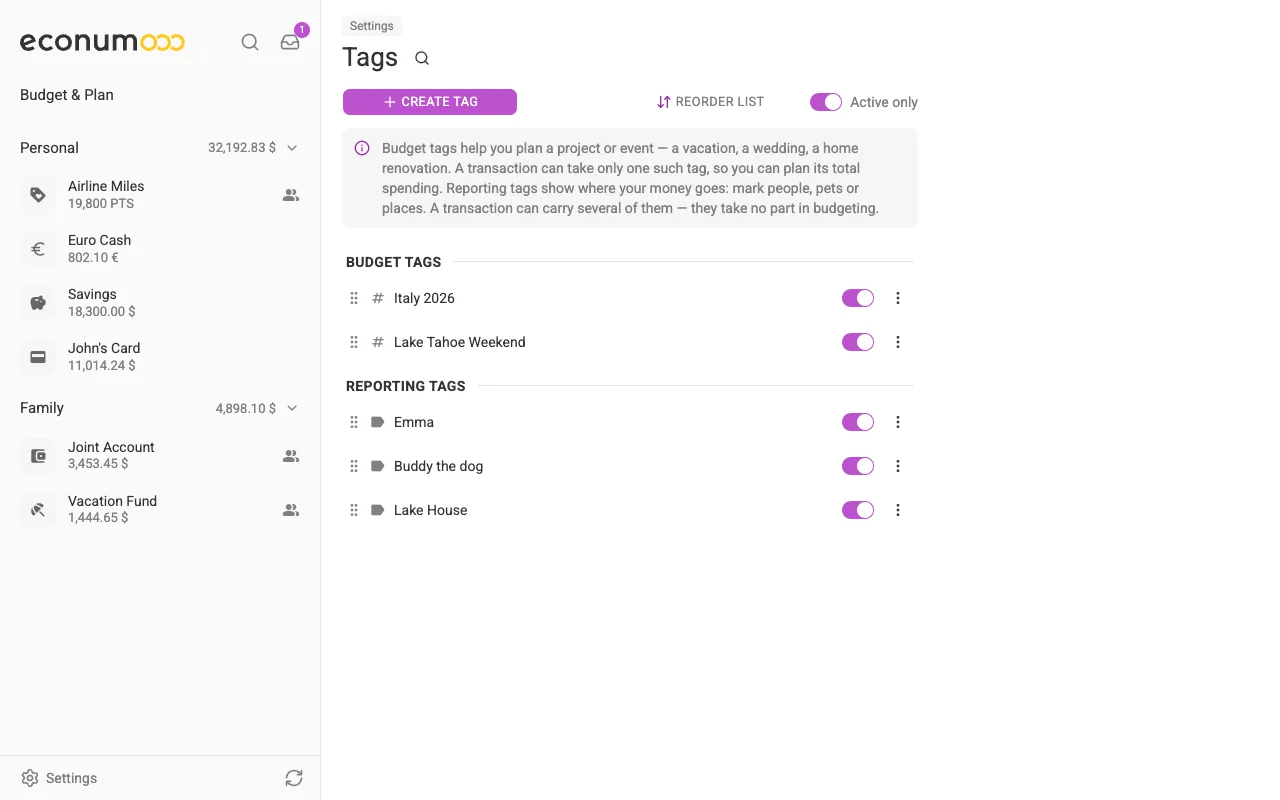Turn off the Emma tag switch
Viewport: 1280px width, 800px height.
(x=858, y=422)
